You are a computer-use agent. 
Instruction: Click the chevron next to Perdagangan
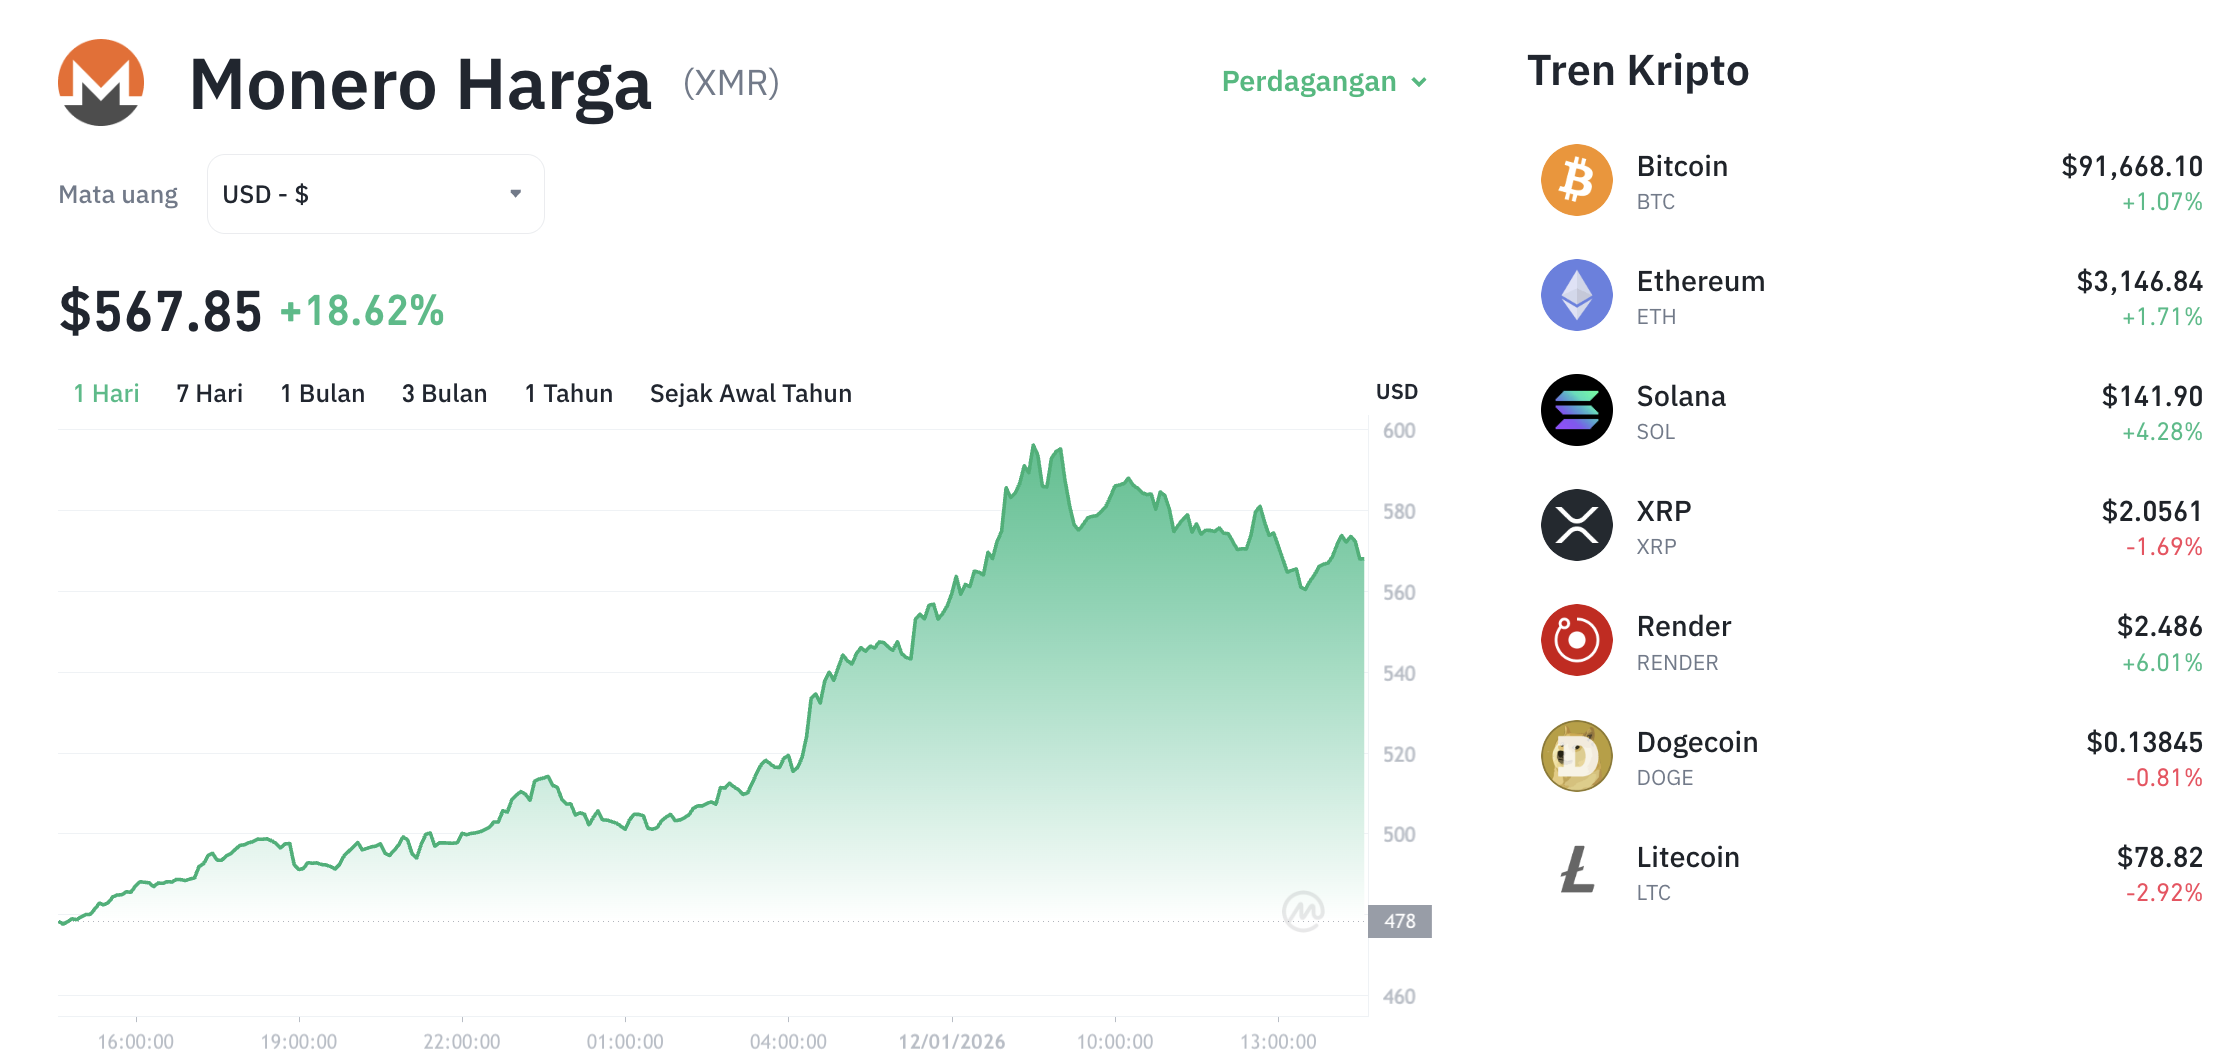(1419, 82)
